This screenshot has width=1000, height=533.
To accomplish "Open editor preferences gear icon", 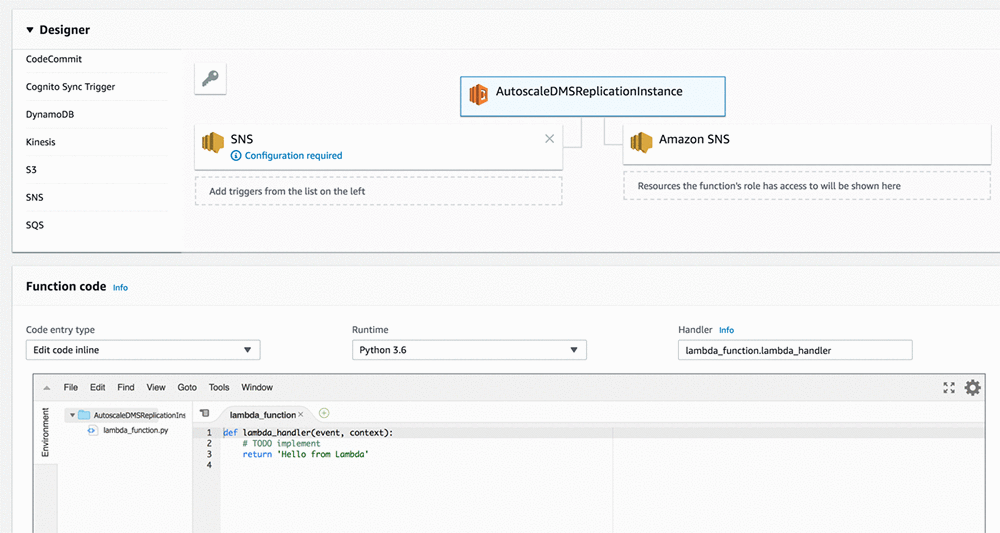I will pos(973,388).
